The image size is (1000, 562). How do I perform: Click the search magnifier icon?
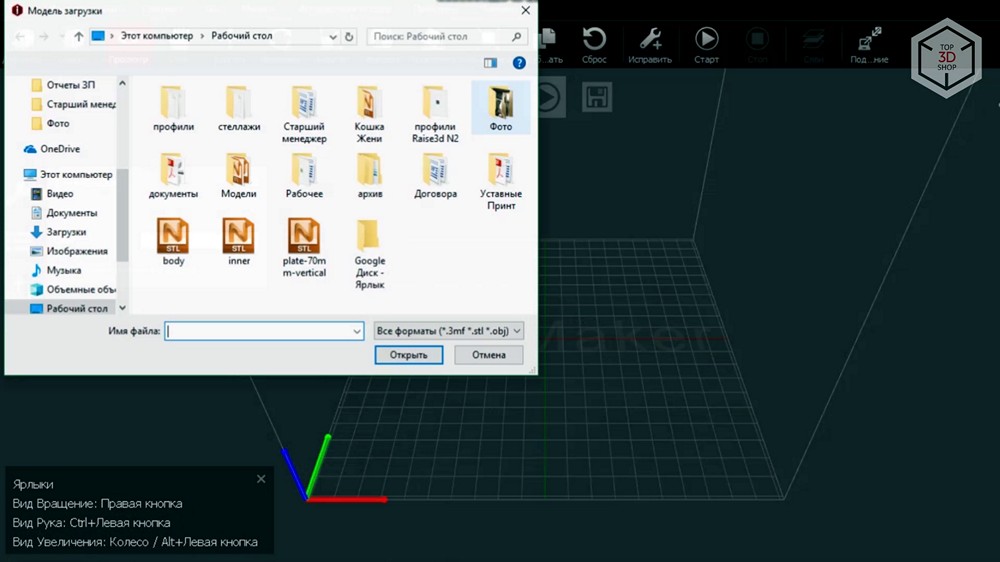[517, 36]
